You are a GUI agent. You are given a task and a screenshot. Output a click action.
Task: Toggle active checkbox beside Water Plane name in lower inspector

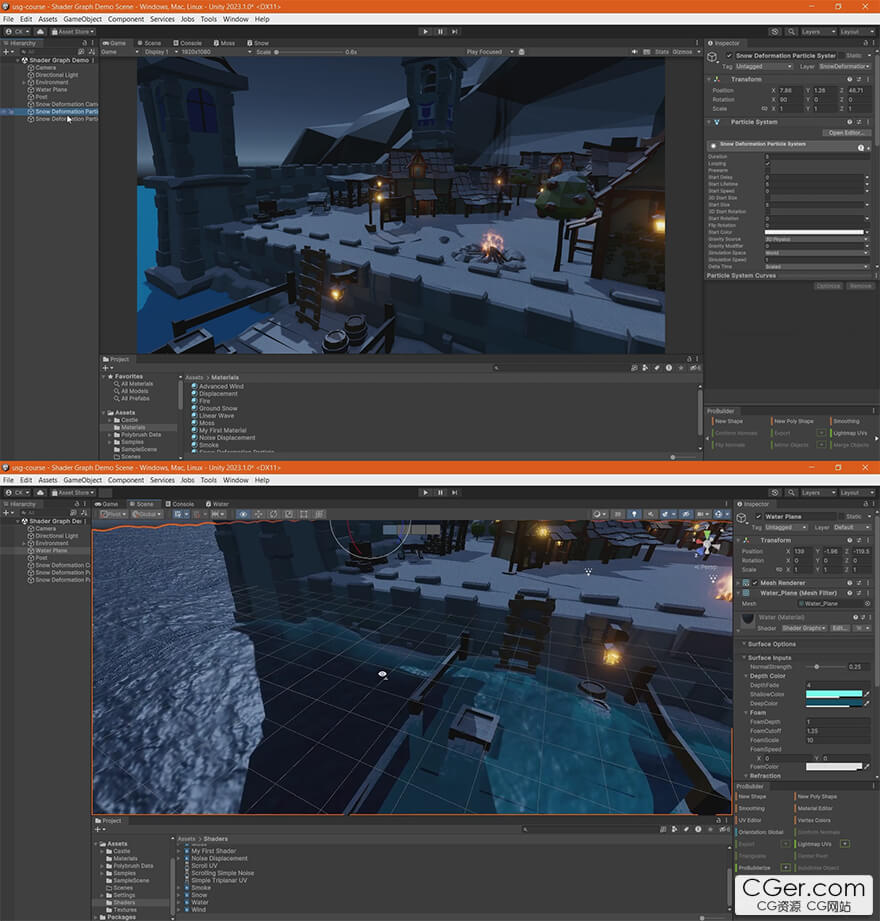tap(758, 517)
